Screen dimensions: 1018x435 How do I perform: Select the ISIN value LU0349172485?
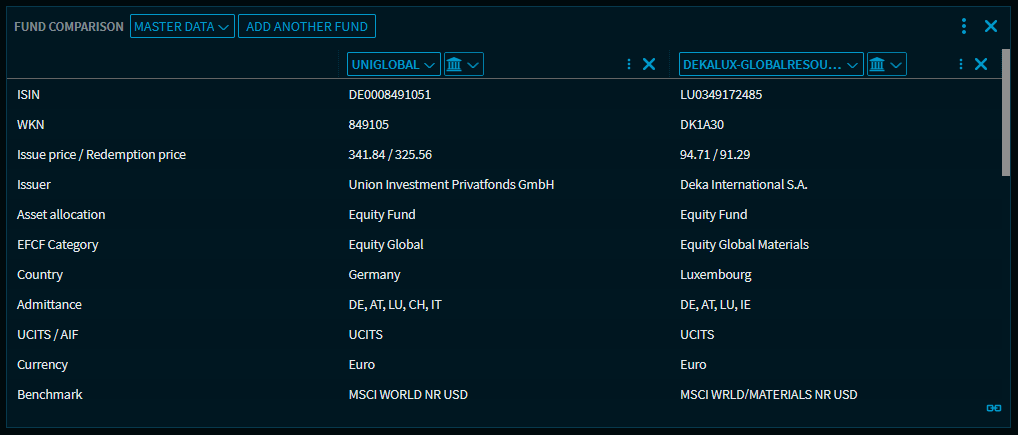[x=721, y=95]
